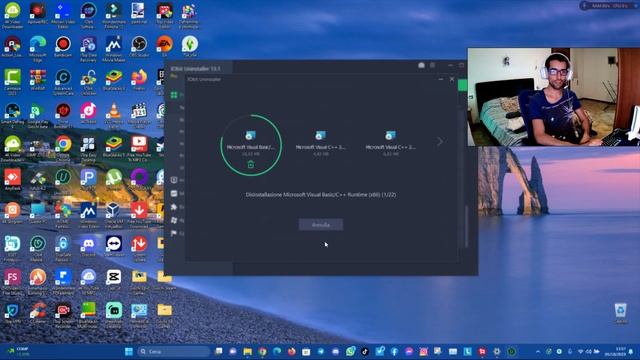Image resolution: width=640 pixels, height=360 pixels.
Task: Click the puzzle-piece plugins sidebar icon
Action: click(174, 207)
